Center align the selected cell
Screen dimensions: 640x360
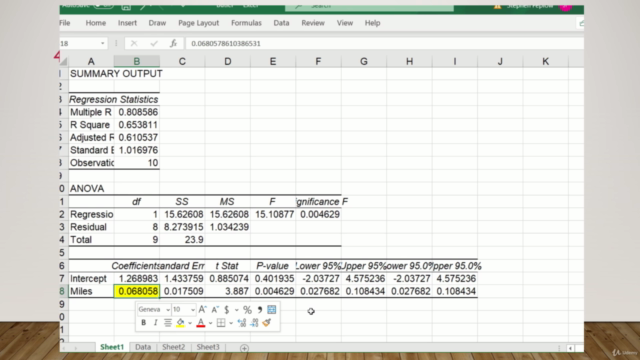(168, 323)
